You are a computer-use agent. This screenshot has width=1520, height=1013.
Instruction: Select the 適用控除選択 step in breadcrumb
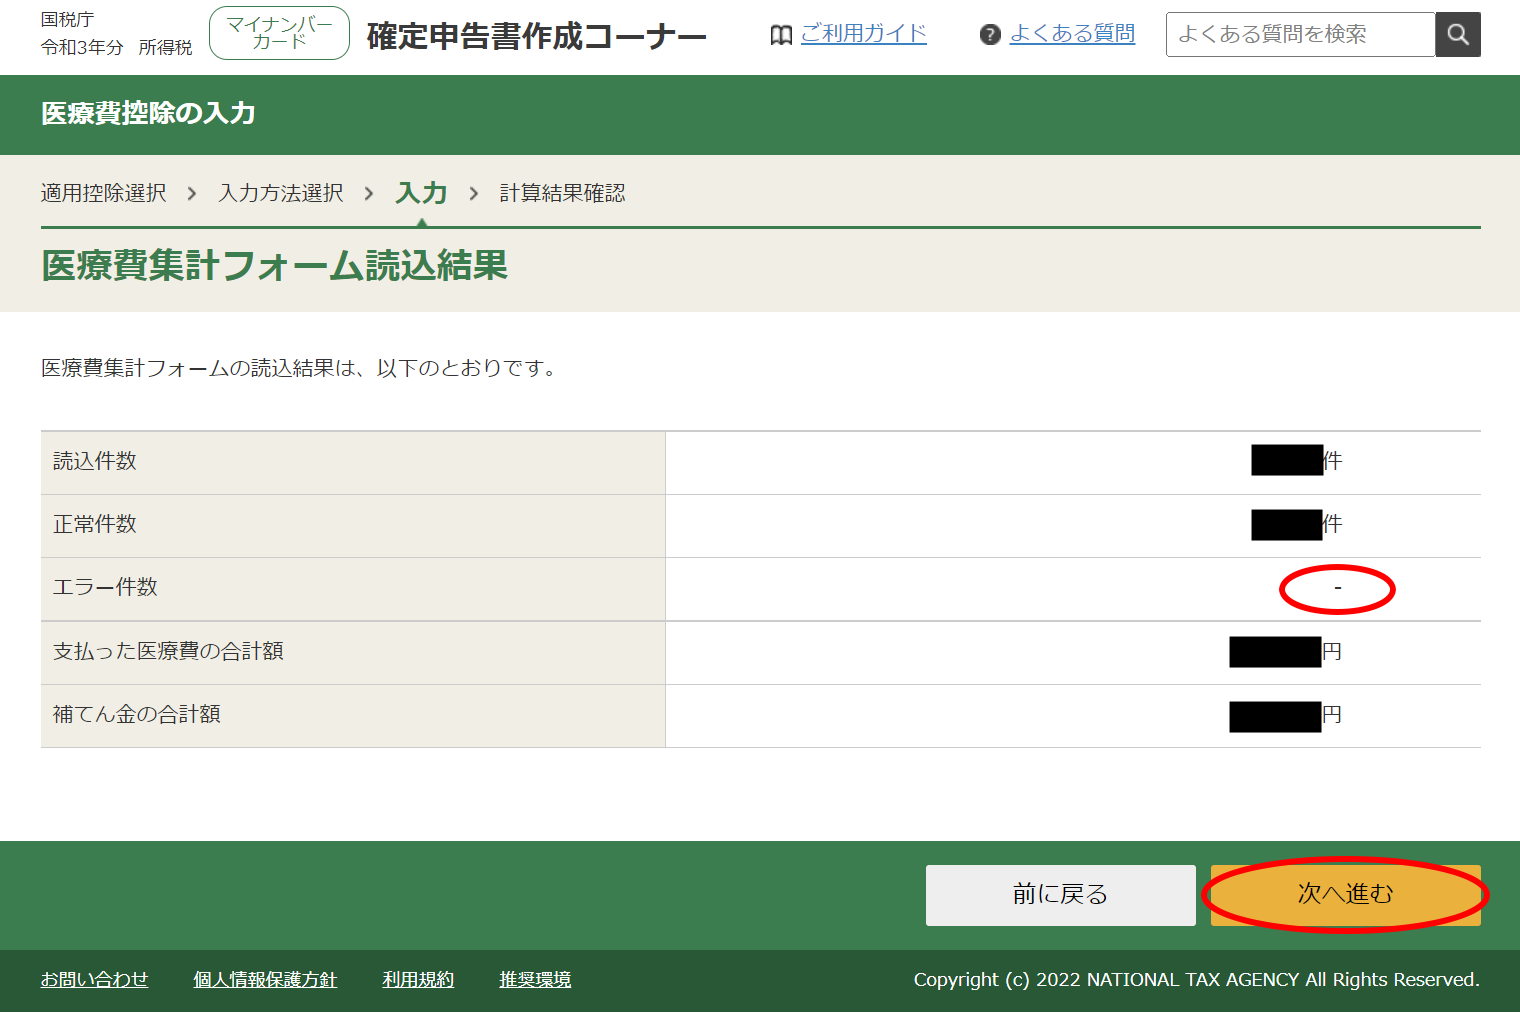tap(103, 193)
